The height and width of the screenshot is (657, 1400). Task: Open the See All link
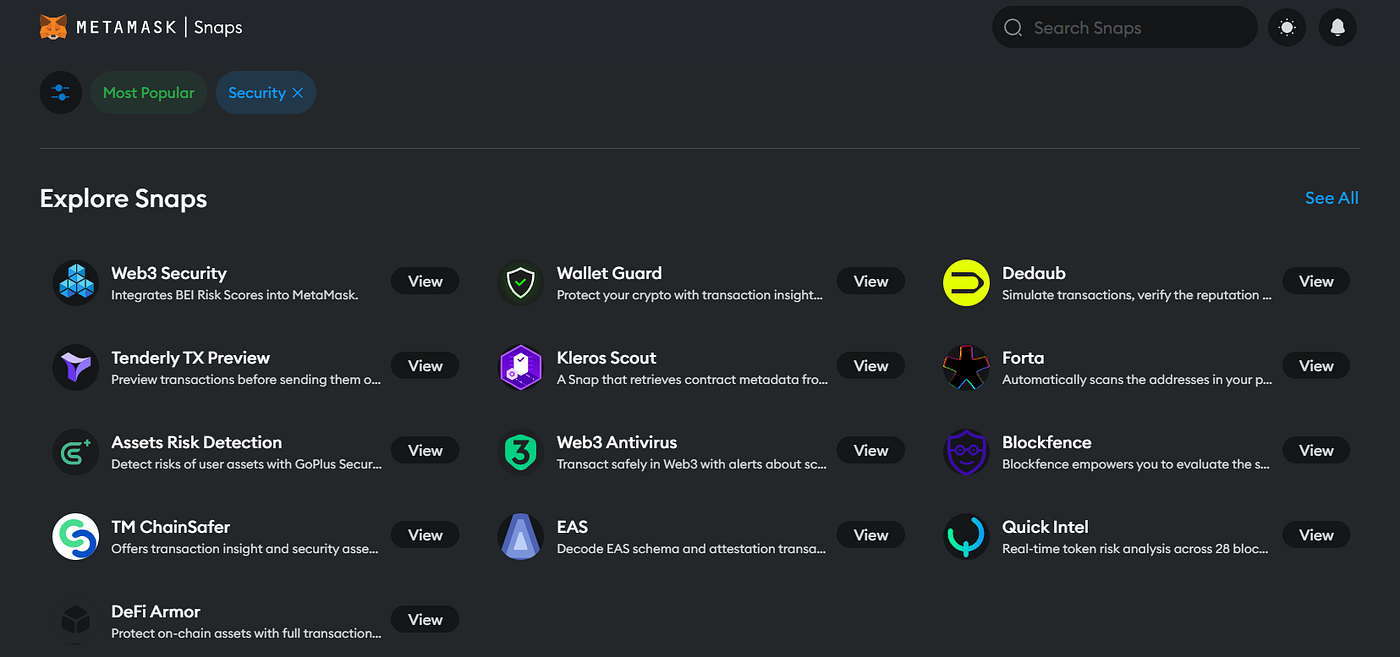point(1332,198)
